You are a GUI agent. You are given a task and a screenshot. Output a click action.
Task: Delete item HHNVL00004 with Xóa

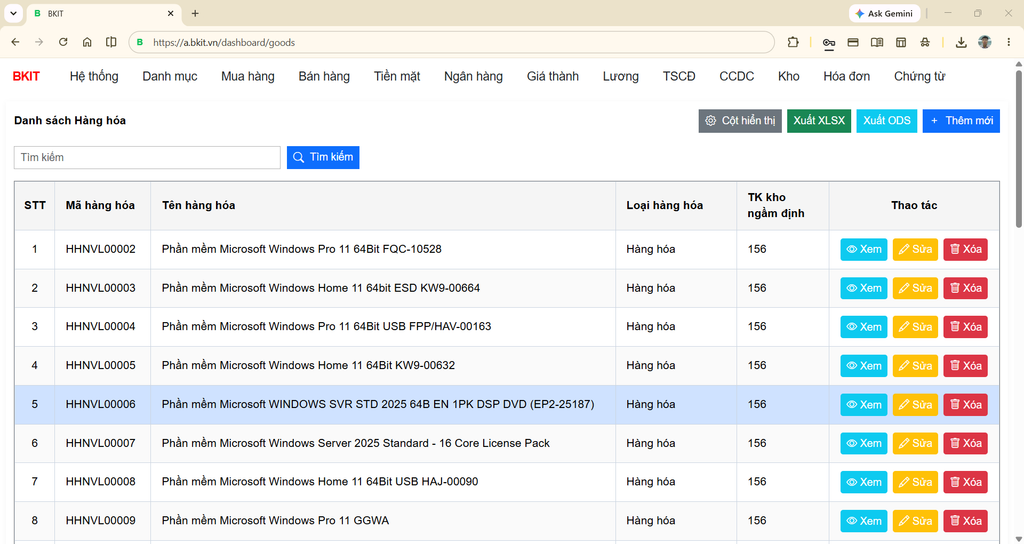[965, 327]
